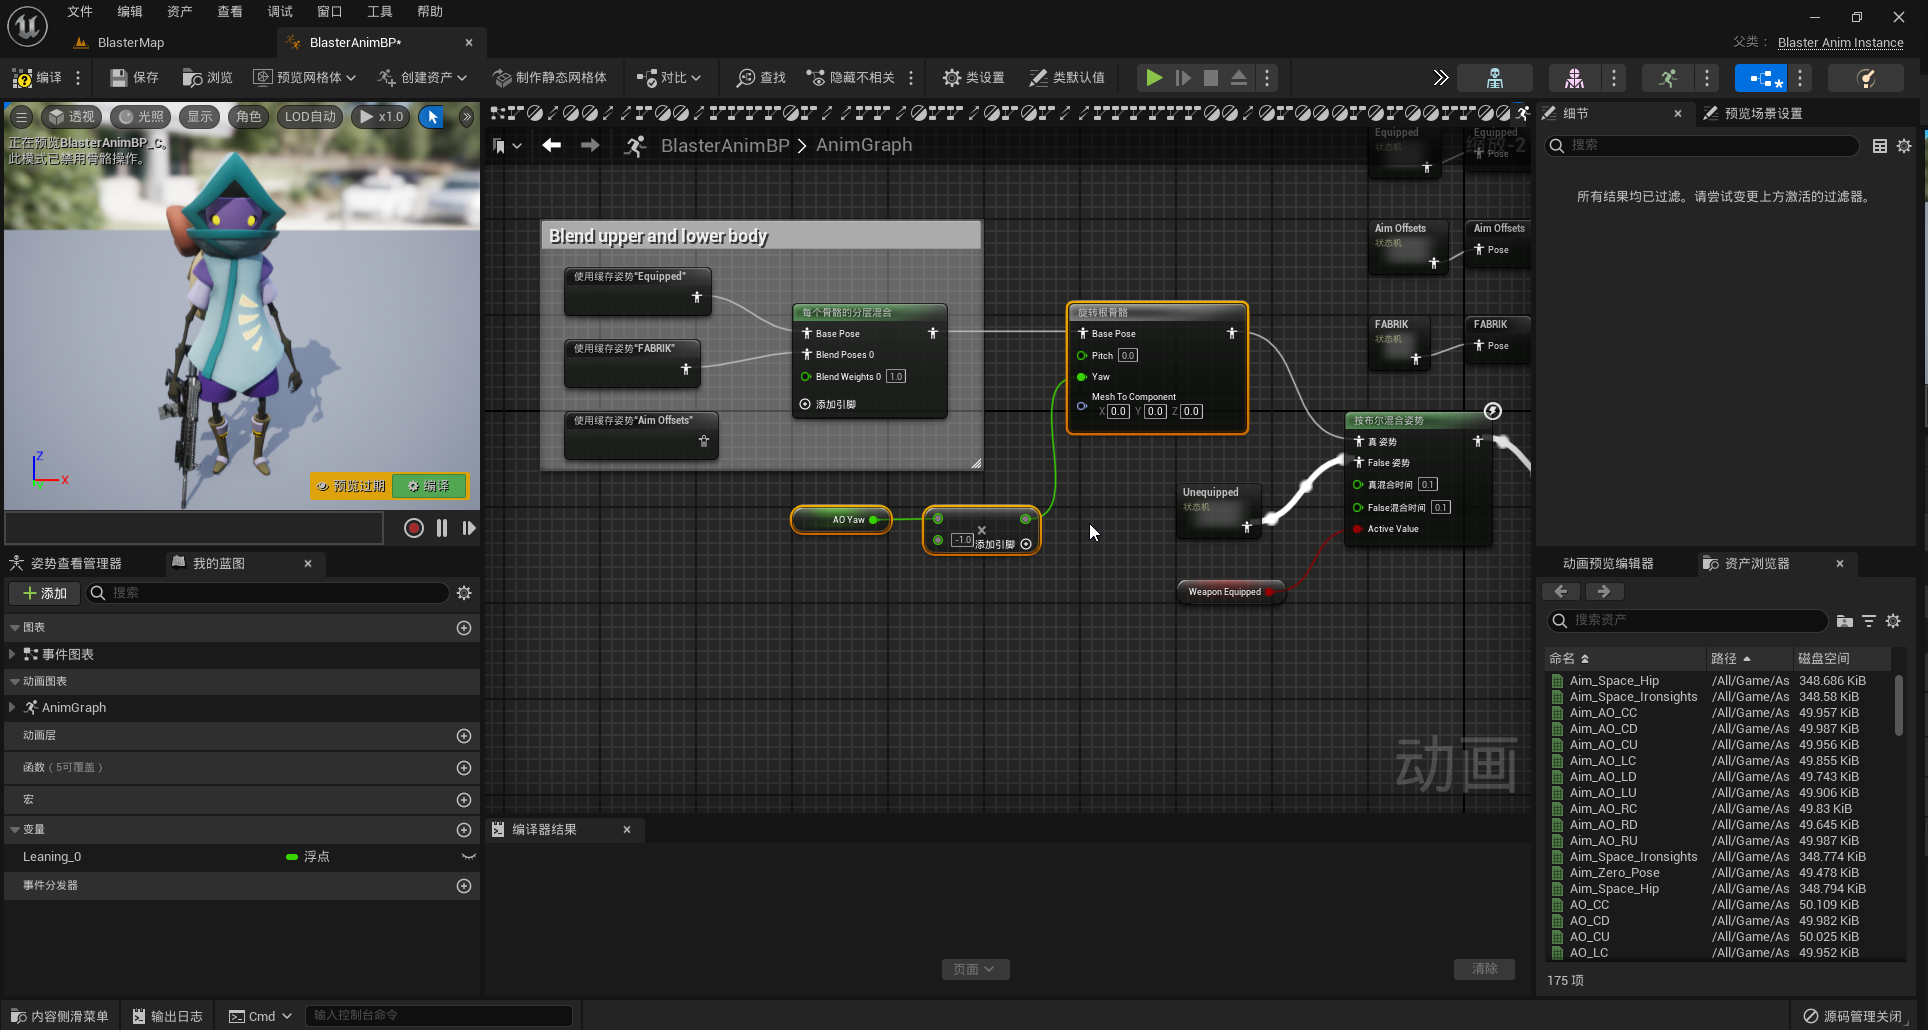Image resolution: width=1928 pixels, height=1030 pixels.
Task: Select Weapon Equipped variable node
Action: (1230, 592)
